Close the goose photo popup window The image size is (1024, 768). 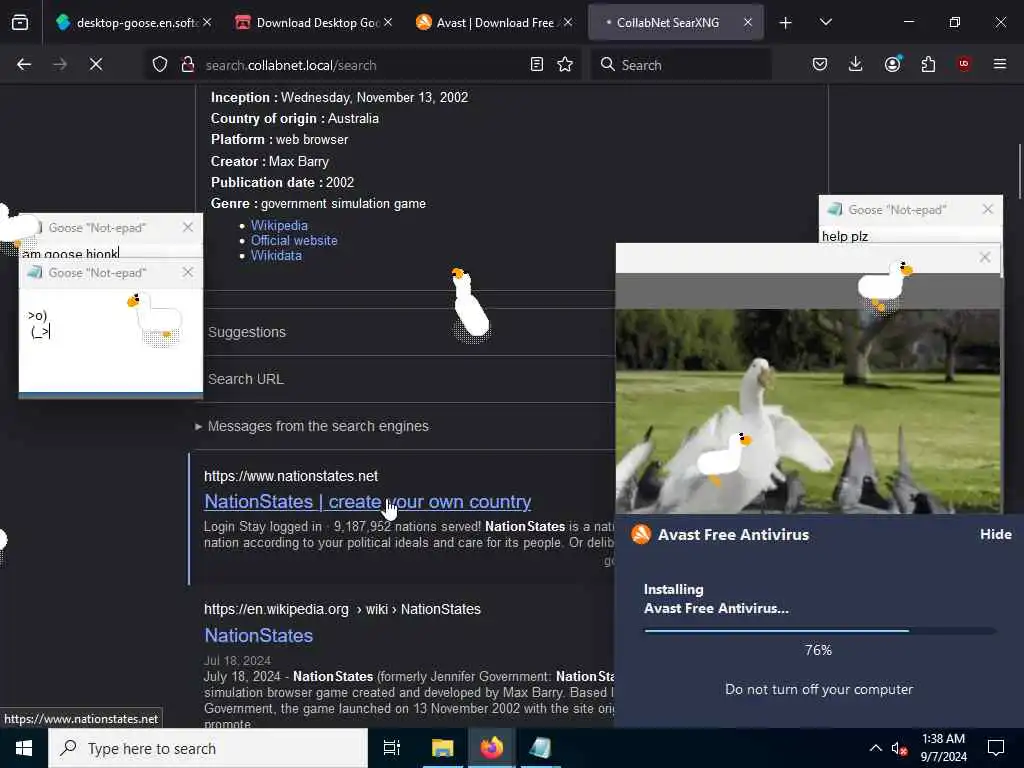point(985,257)
